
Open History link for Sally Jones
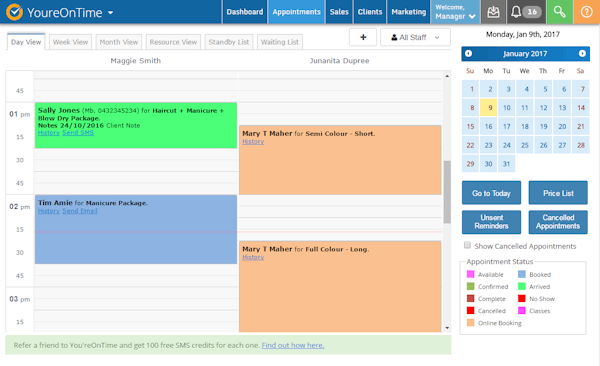(x=49, y=133)
